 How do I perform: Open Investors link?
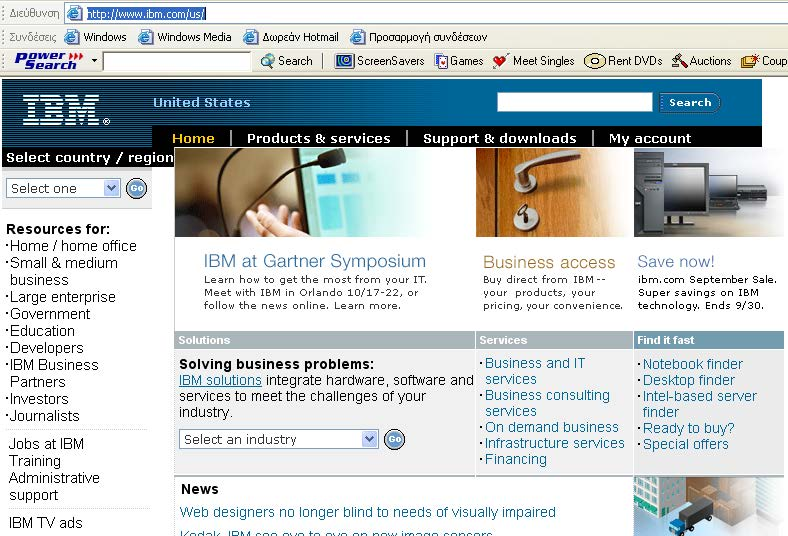point(39,399)
